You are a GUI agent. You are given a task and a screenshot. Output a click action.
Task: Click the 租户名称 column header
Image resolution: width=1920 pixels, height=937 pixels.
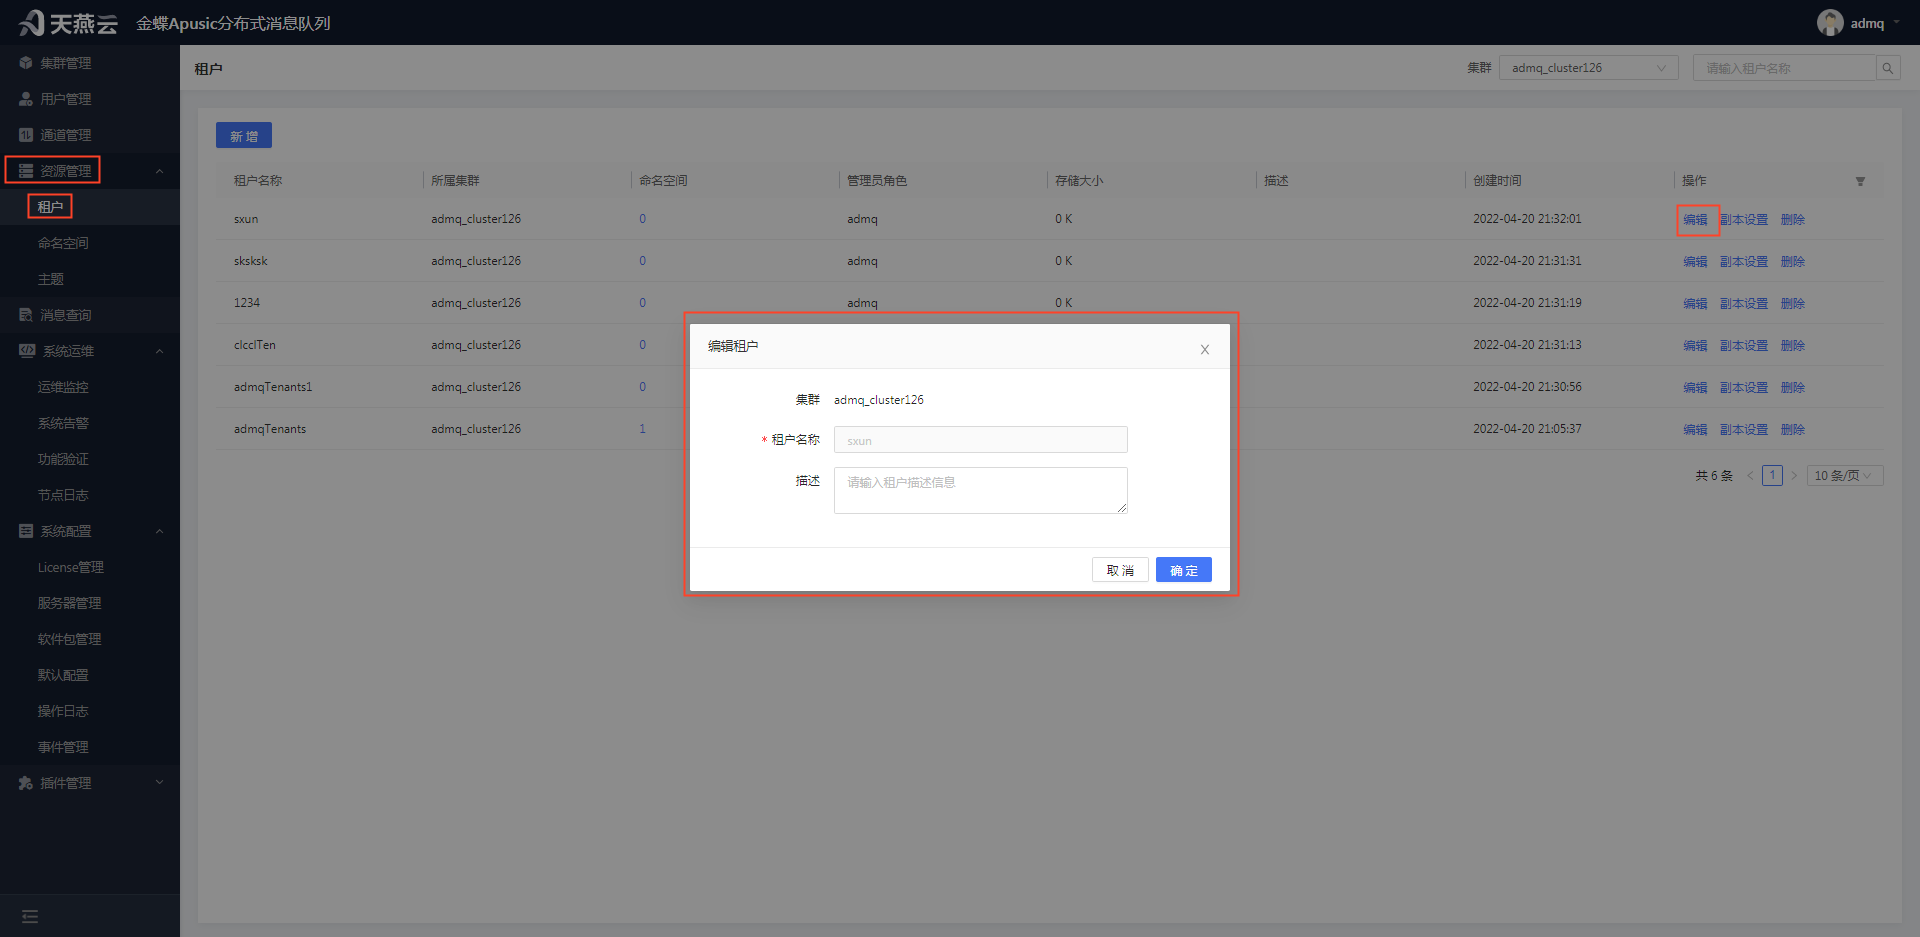(x=258, y=181)
